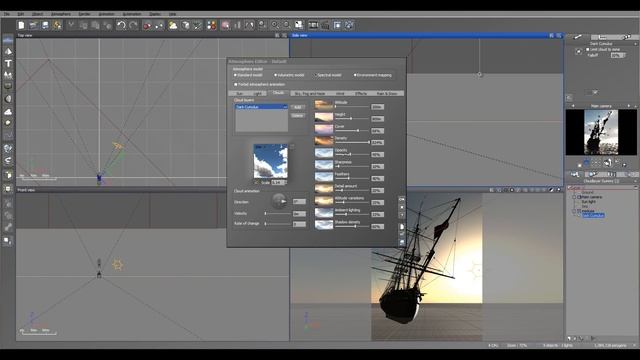Toggle Forbid atmosphere animation checkbox
This screenshot has width=640, height=360.
(x=236, y=84)
